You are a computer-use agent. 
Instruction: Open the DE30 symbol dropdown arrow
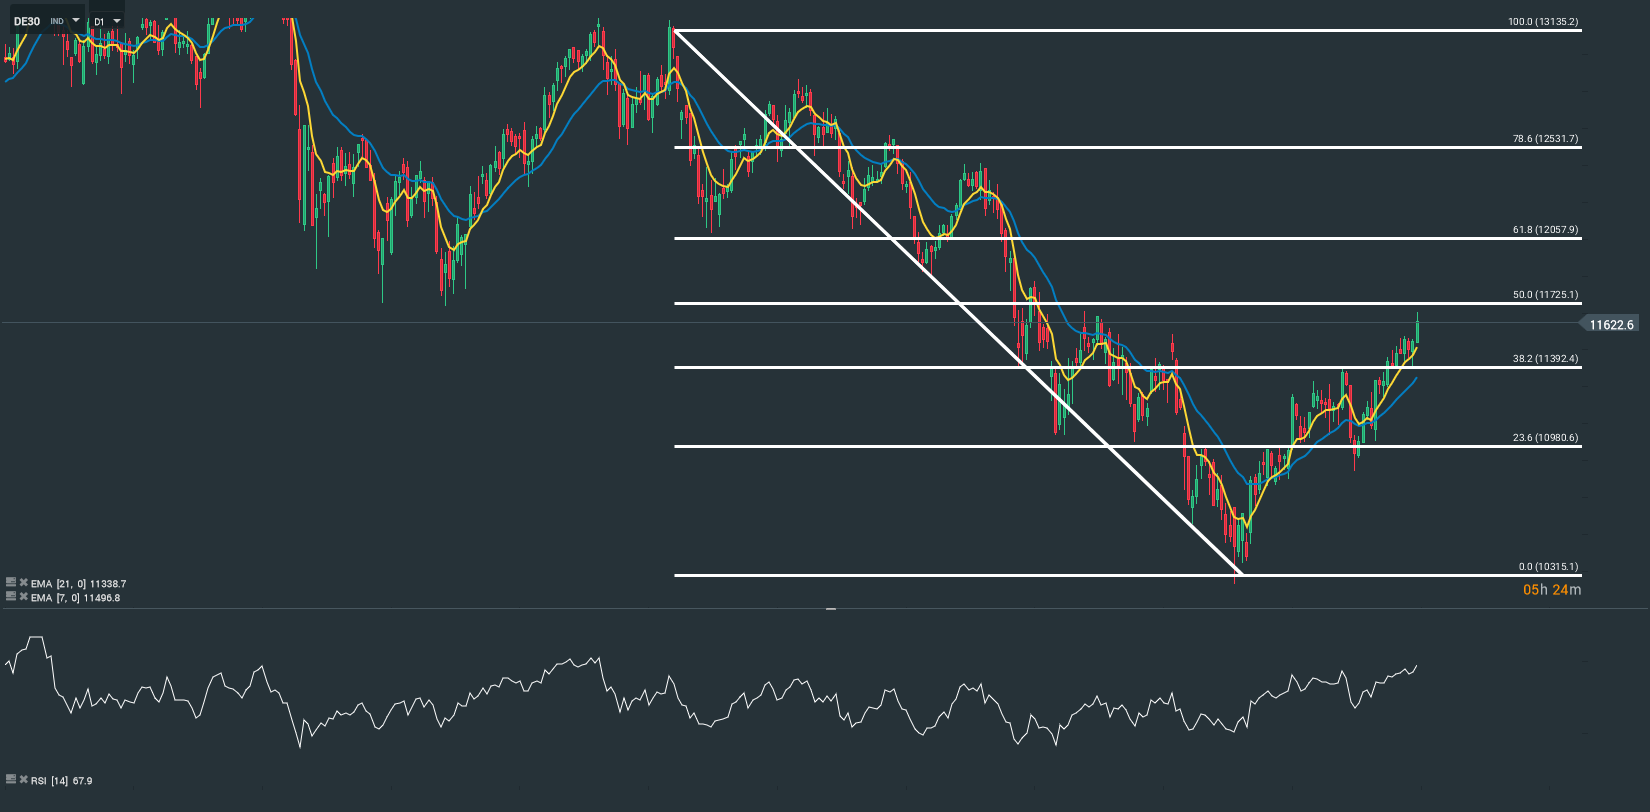76,21
